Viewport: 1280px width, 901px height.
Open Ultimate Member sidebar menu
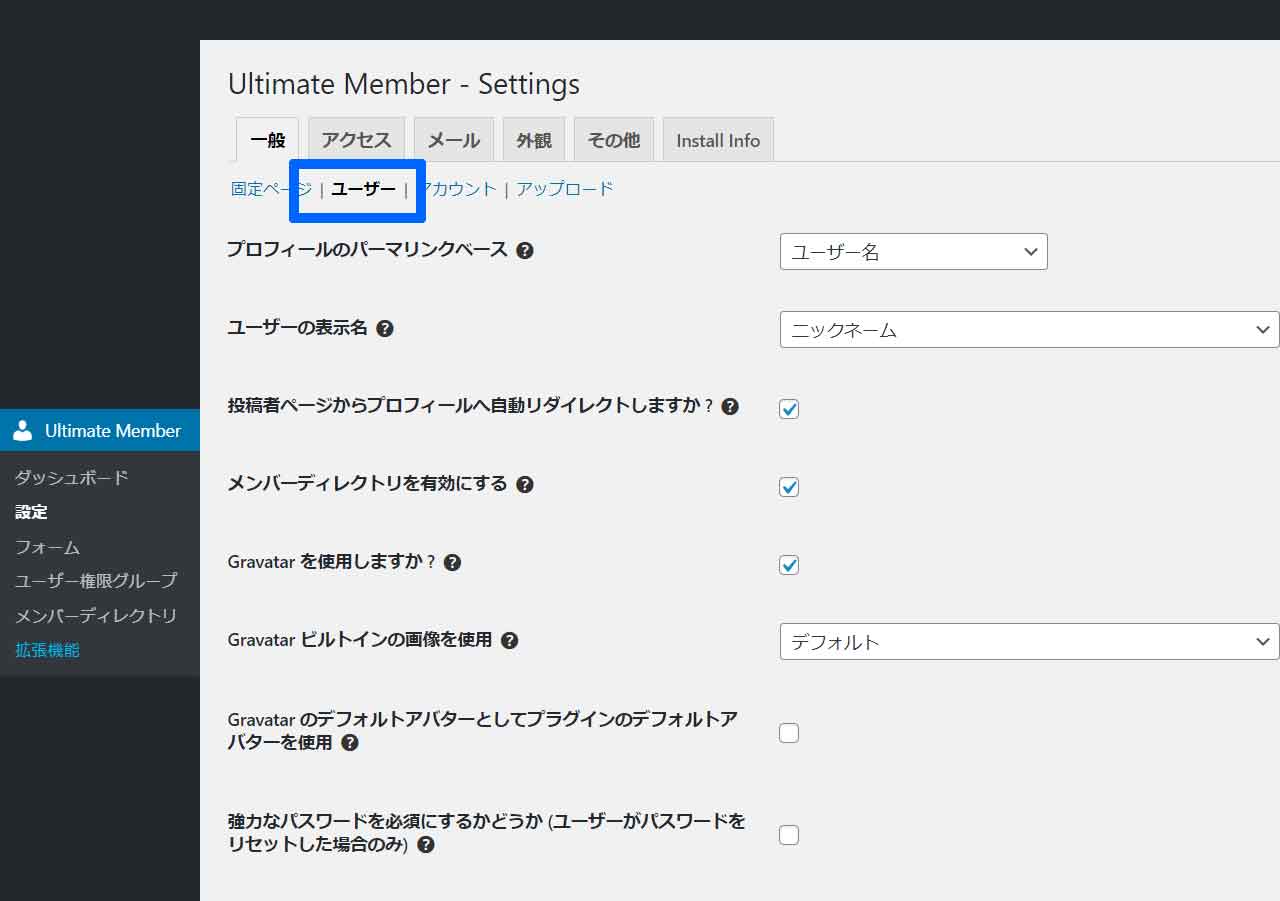pyautogui.click(x=100, y=430)
